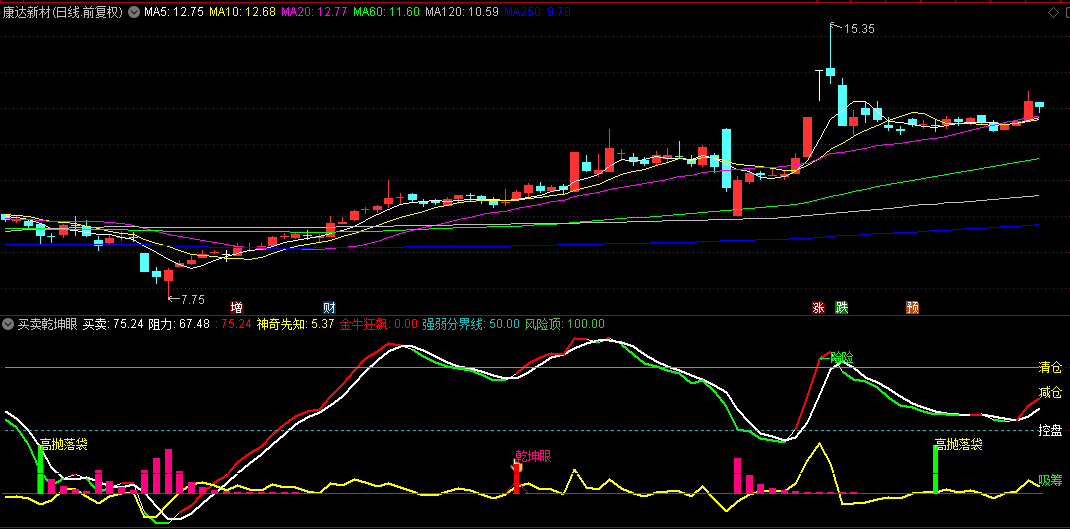Select the yellow MA10: 12.68 label
This screenshot has height=529, width=1070.
point(242,12)
